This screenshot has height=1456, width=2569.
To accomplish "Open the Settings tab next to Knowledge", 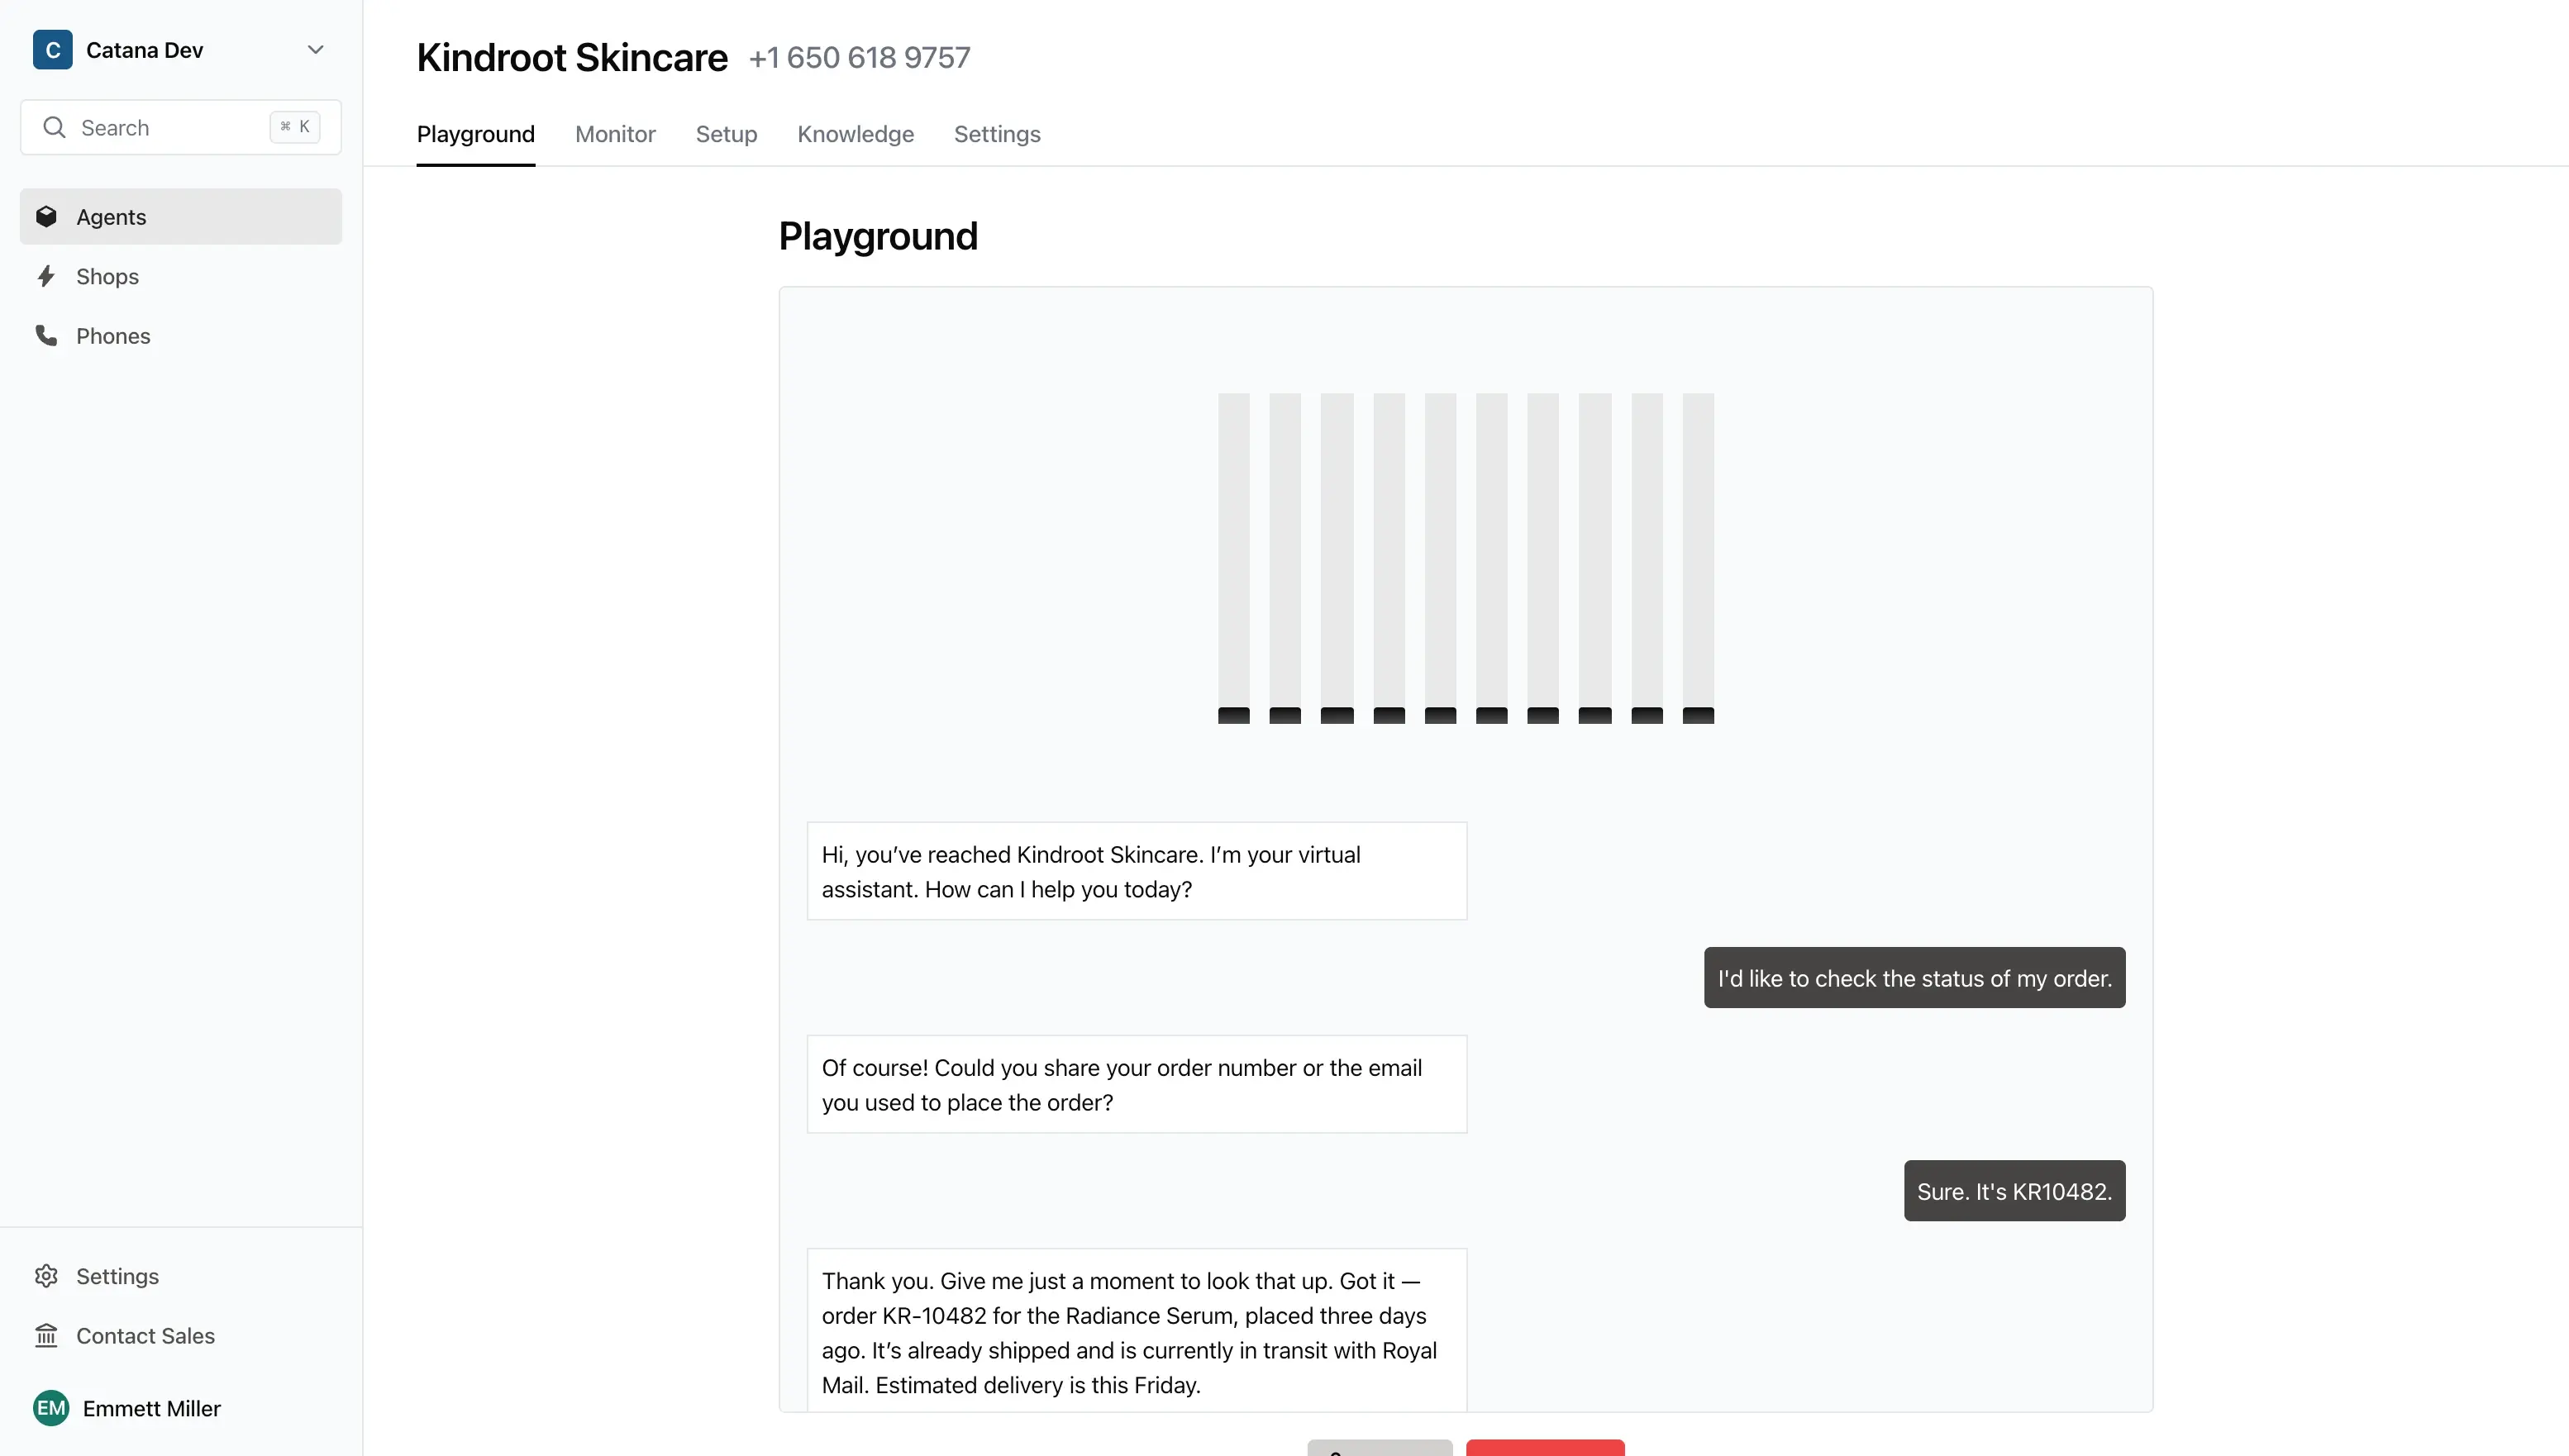I will point(997,134).
